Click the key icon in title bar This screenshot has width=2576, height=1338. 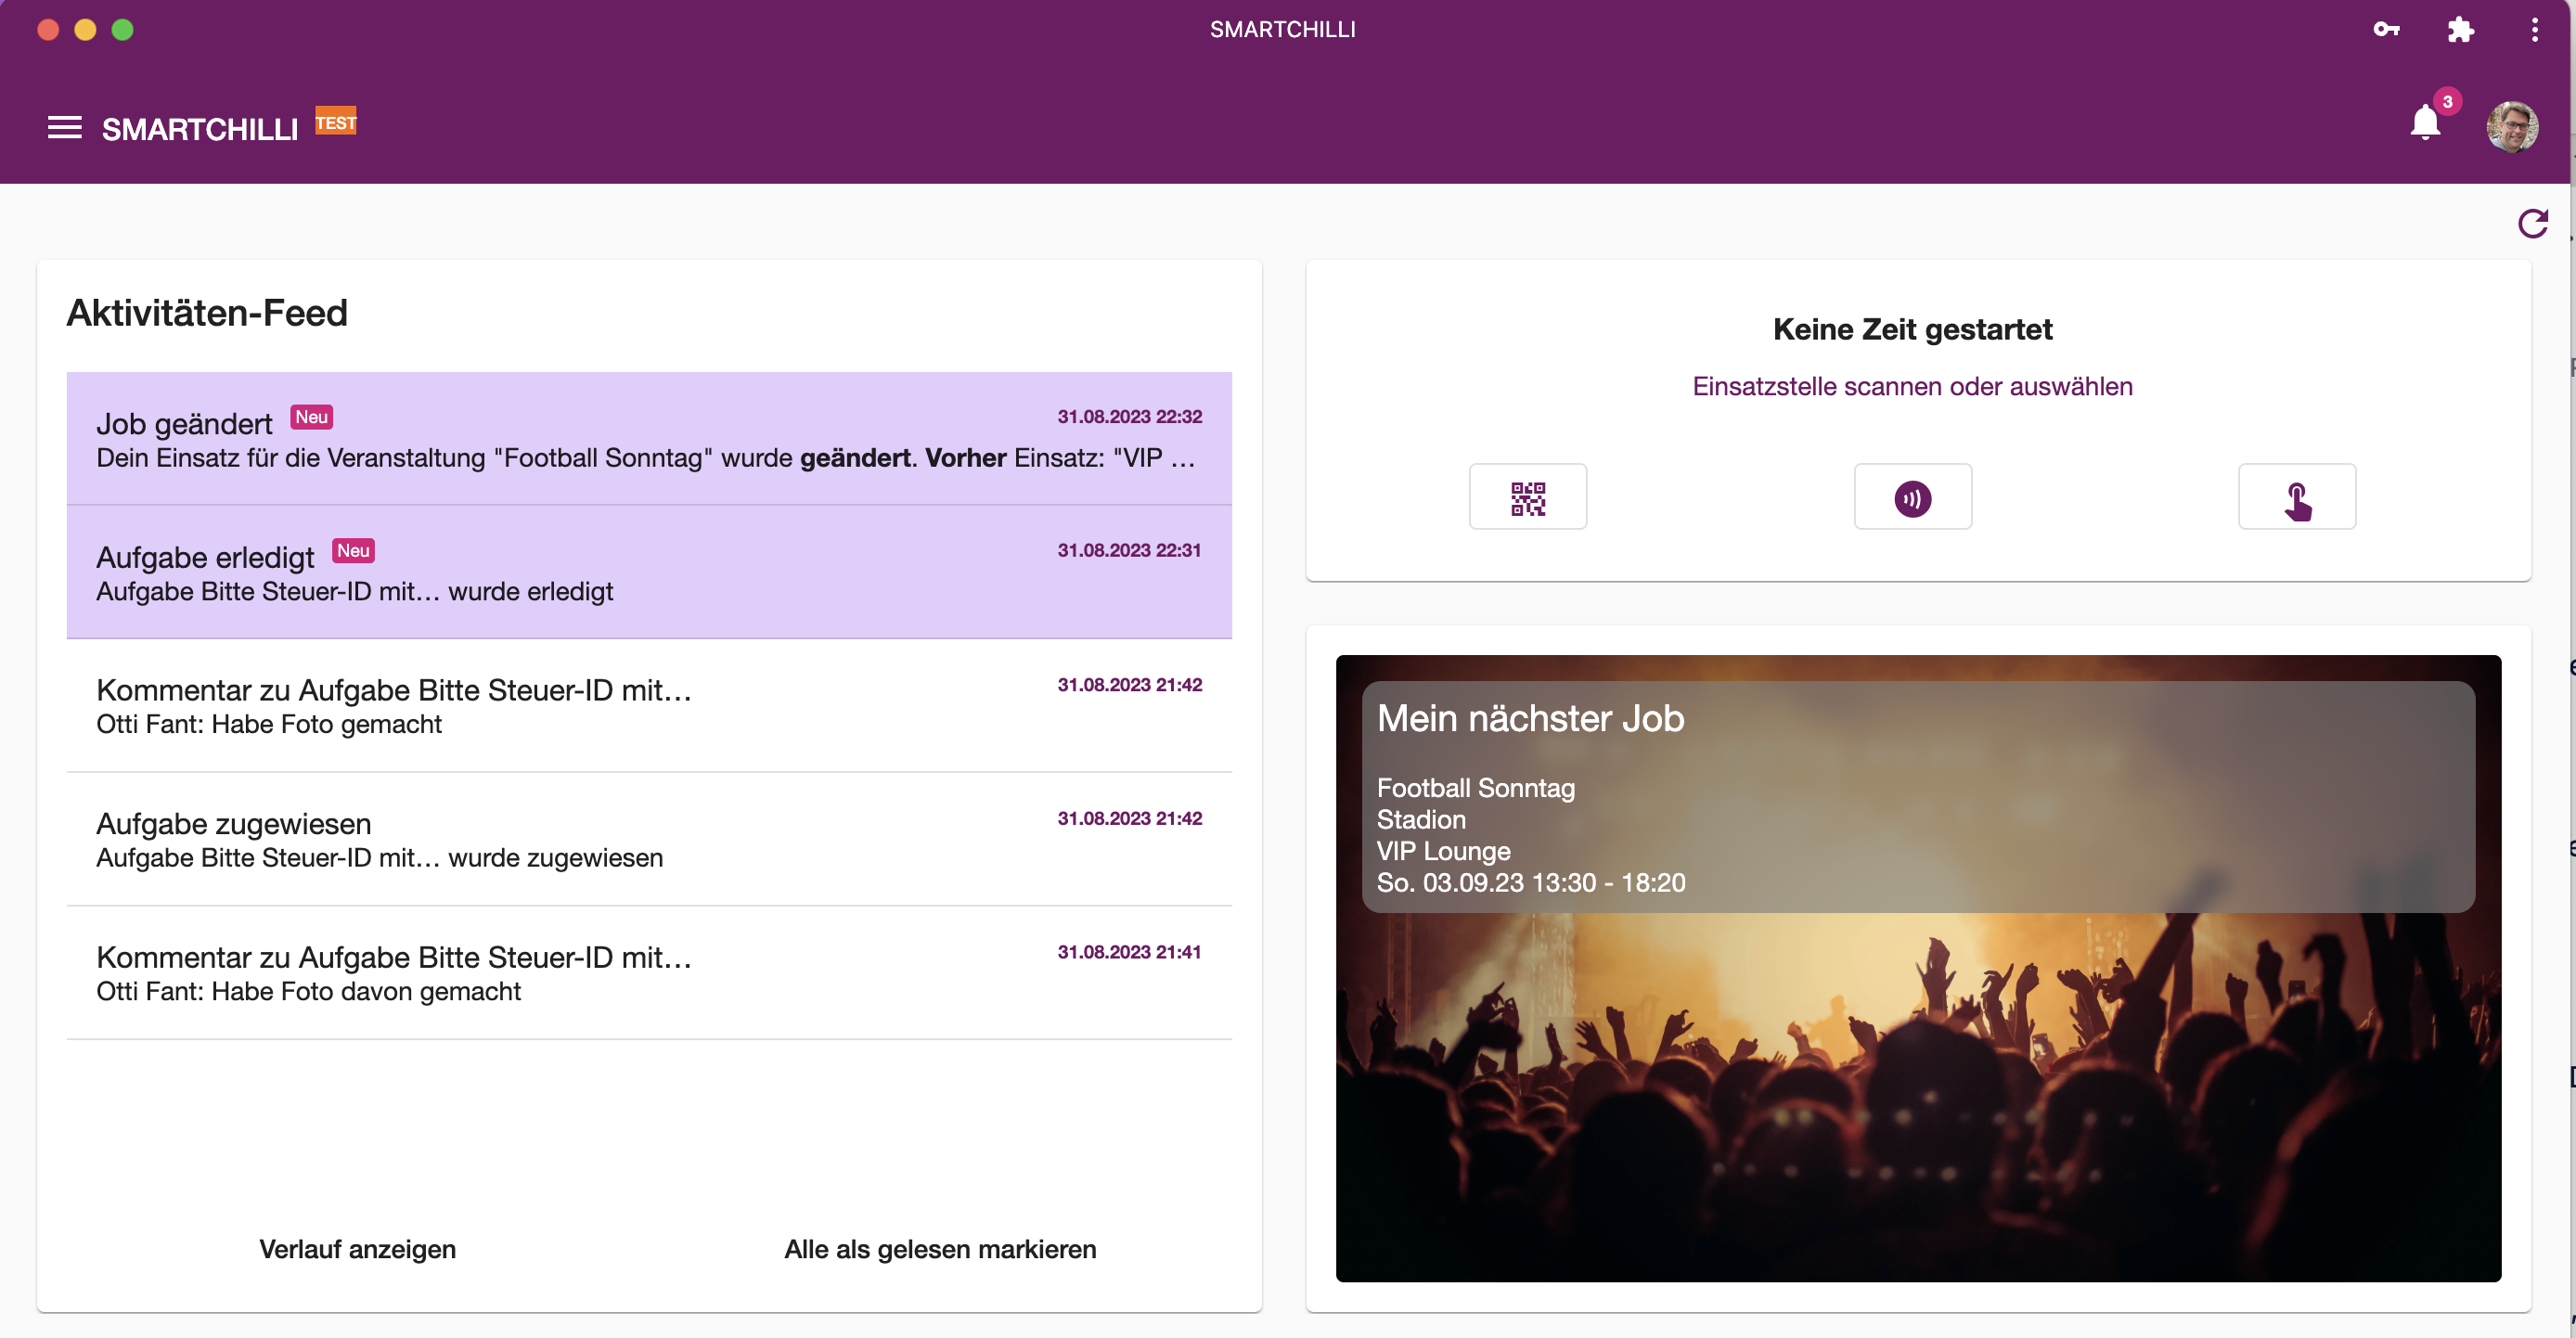2386,29
